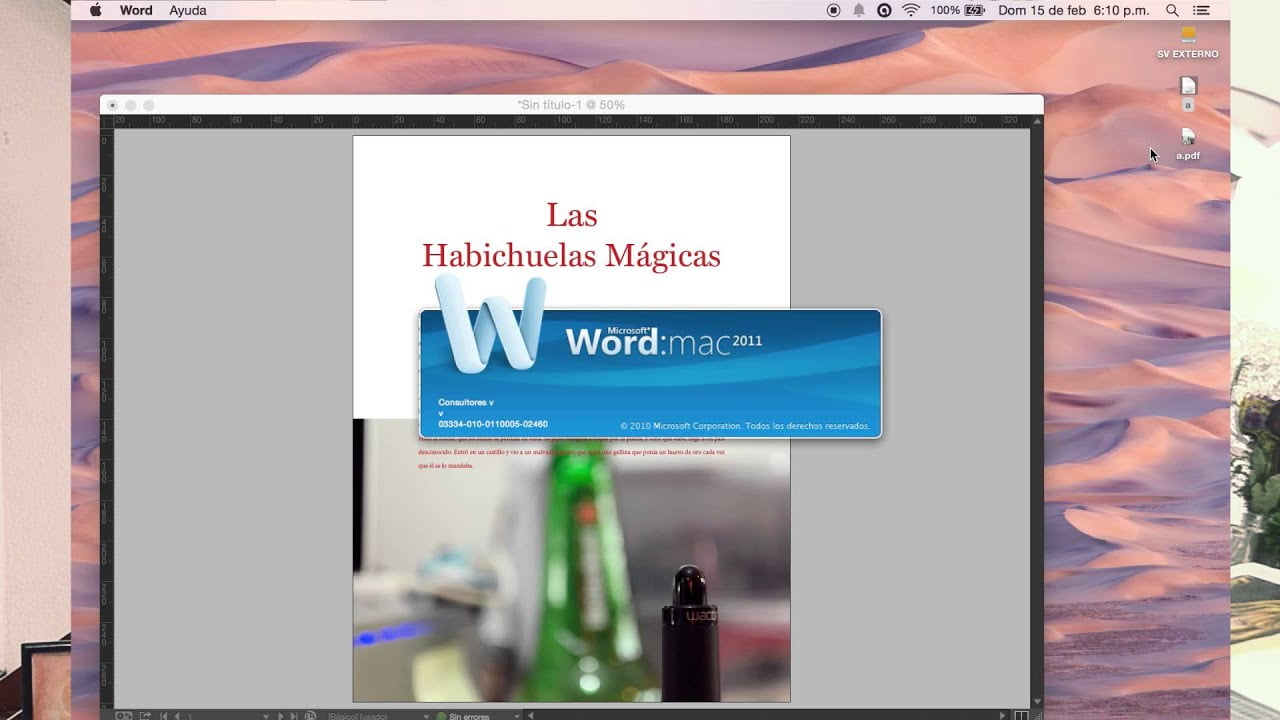
Task: Click the notification bell icon
Action: 859,10
